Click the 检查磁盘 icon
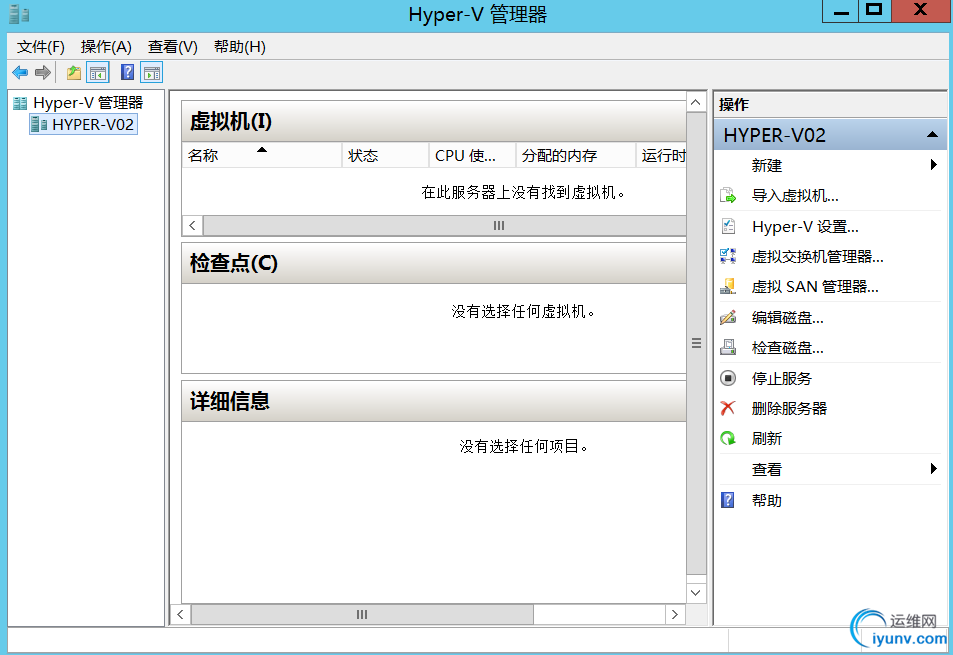This screenshot has width=953, height=655. 728,348
